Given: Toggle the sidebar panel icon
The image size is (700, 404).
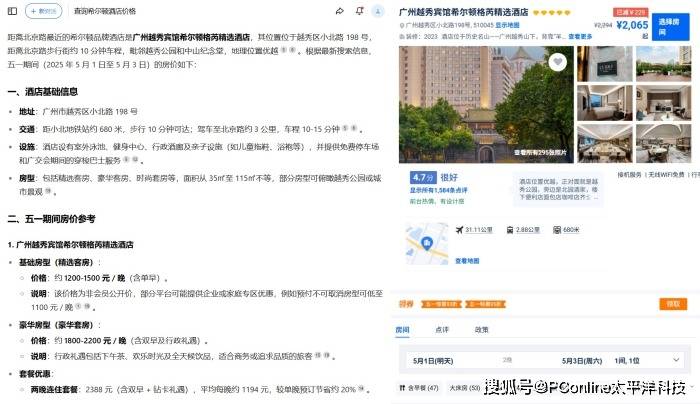Looking at the screenshot, I should [x=12, y=11].
